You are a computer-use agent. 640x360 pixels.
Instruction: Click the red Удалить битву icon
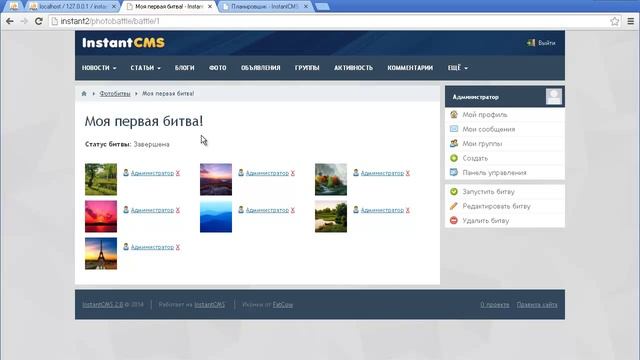[x=453, y=220]
